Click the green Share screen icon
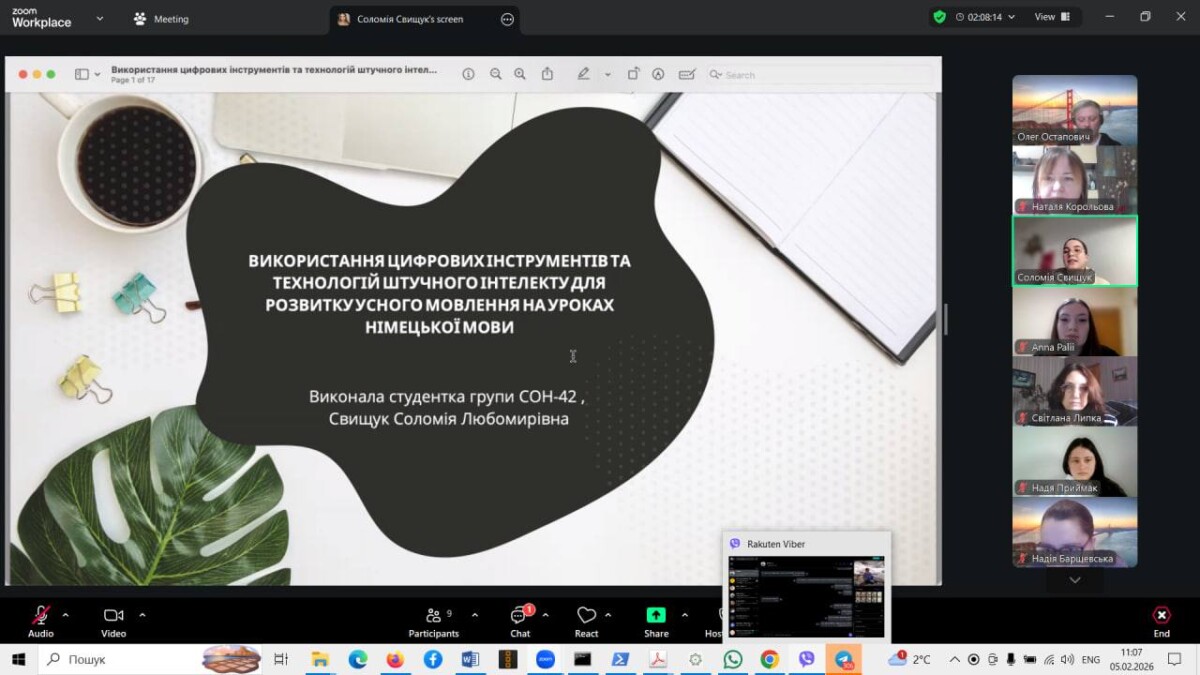 [656, 615]
